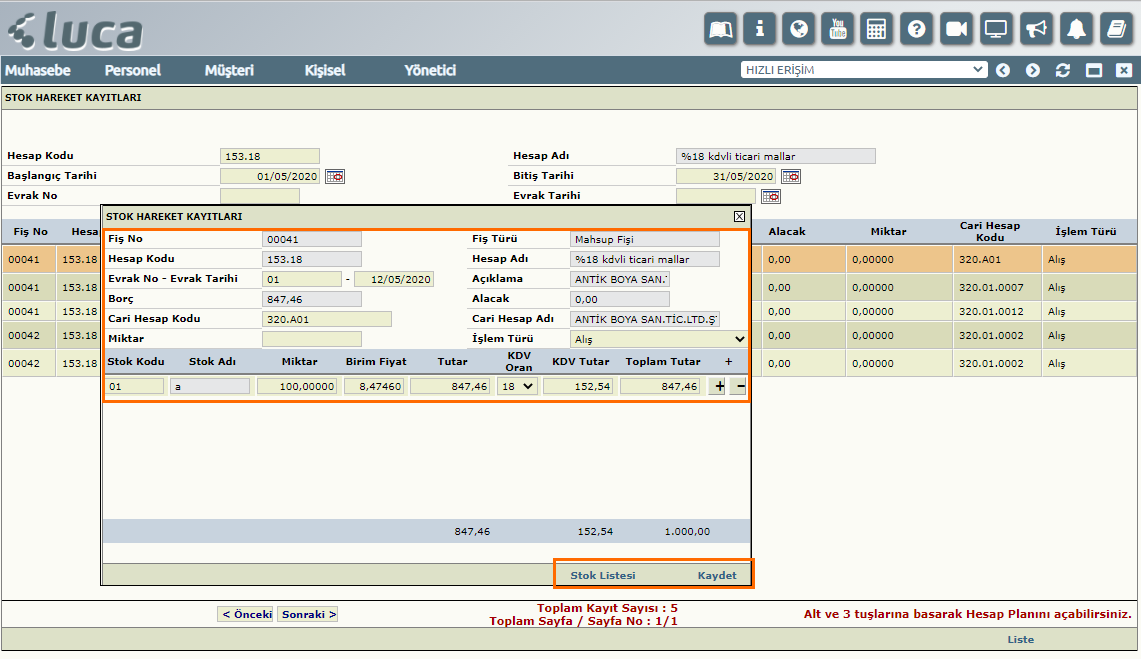1141x659 pixels.
Task: Click the empty Evrak Tarihi filter field
Action: 716,196
